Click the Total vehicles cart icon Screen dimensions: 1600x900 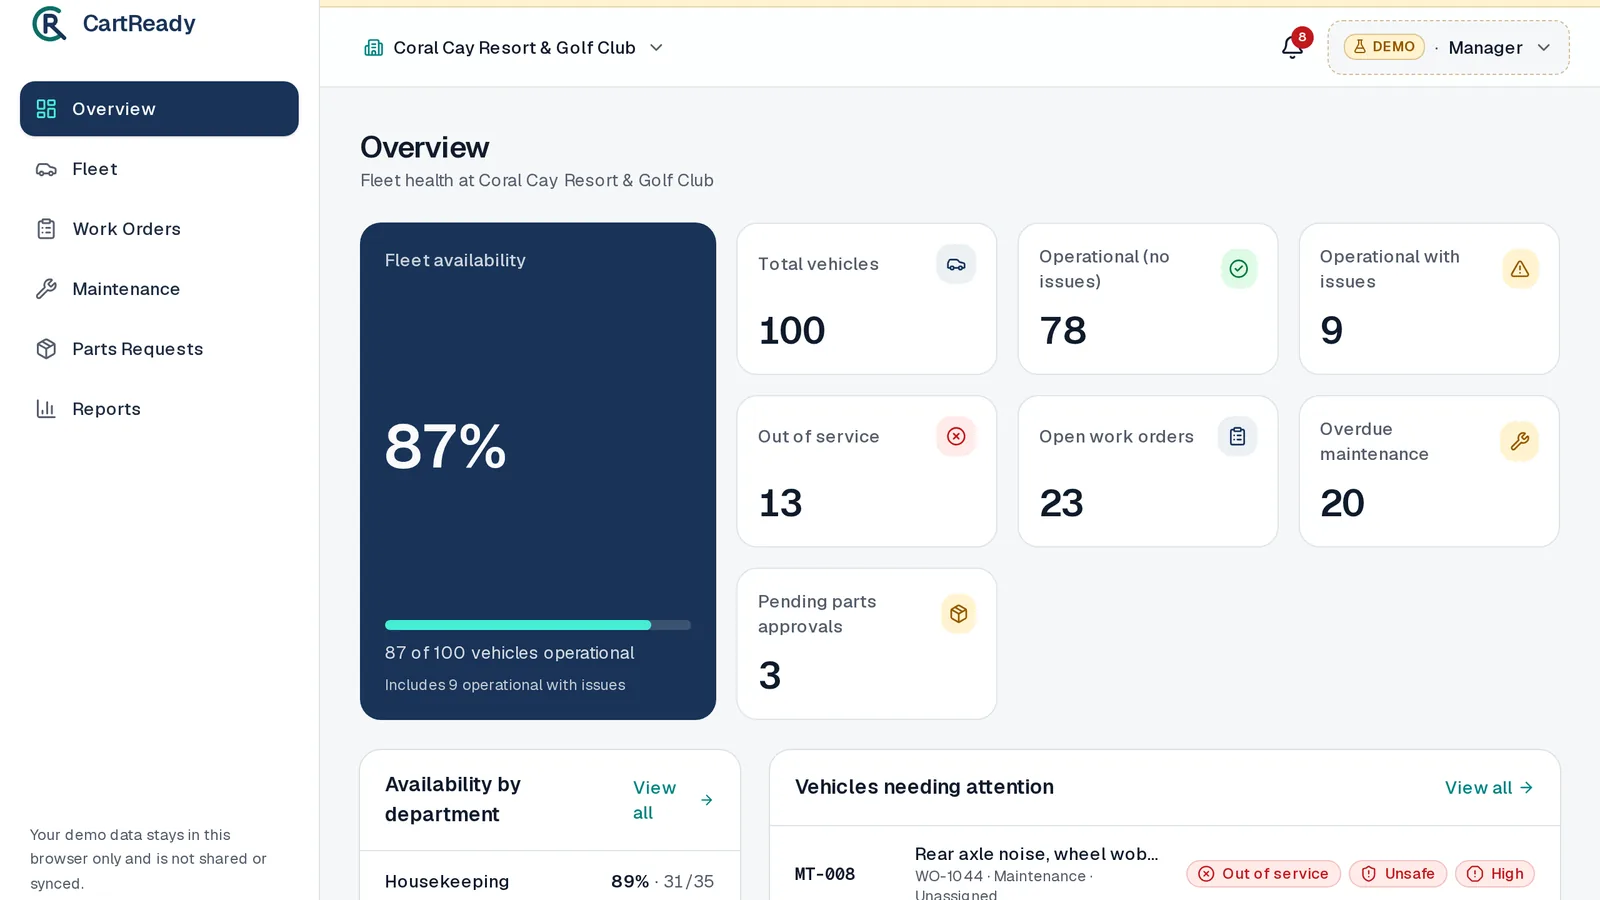pyautogui.click(x=956, y=264)
